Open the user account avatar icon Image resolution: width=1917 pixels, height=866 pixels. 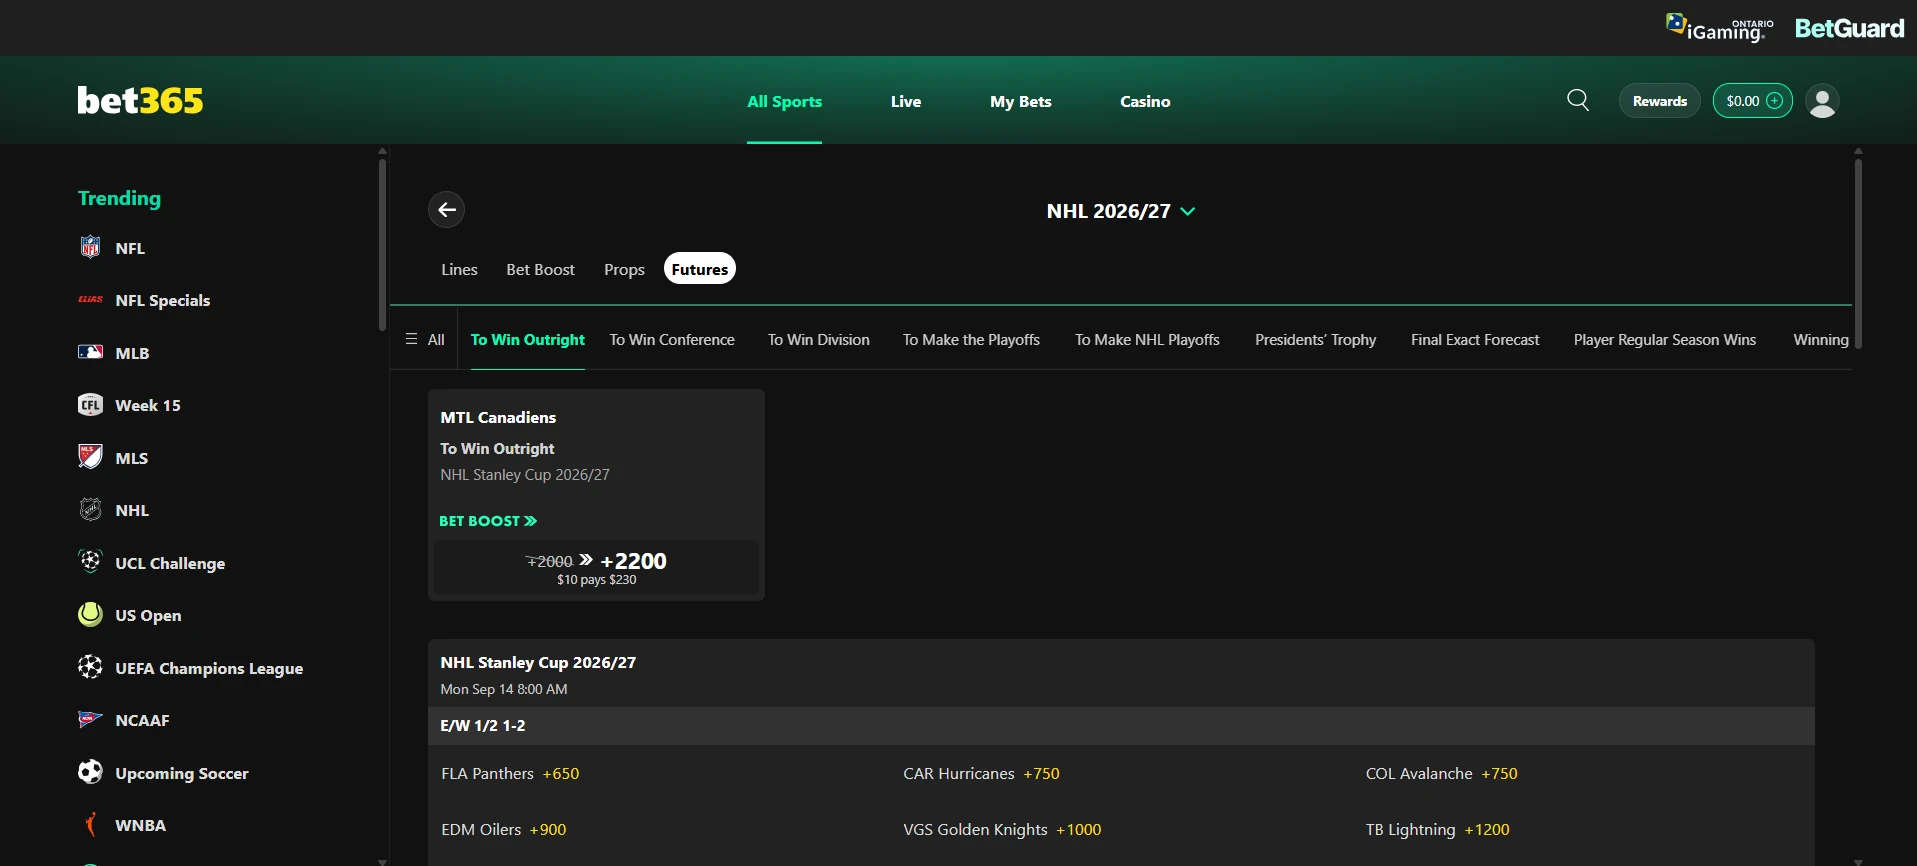pos(1822,101)
